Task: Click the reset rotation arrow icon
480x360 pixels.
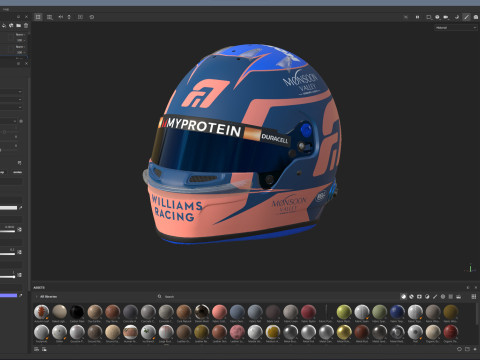Action: [92, 17]
